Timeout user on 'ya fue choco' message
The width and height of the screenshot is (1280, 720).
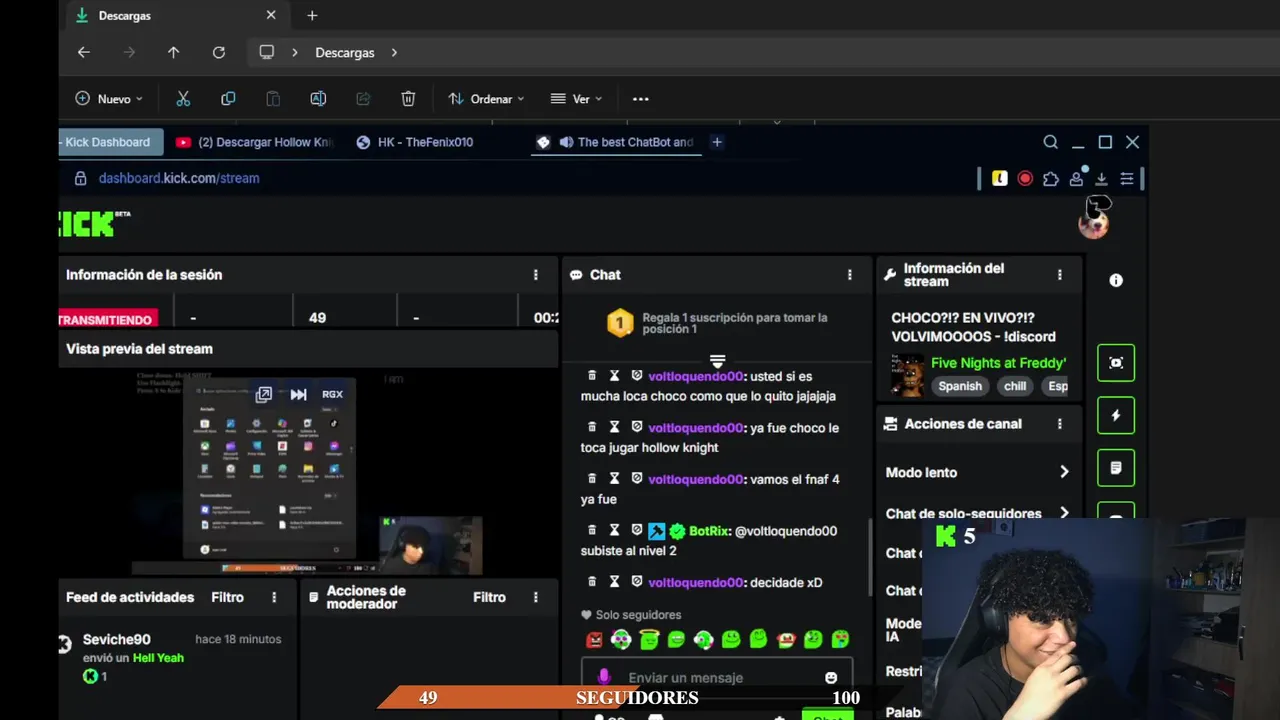(615, 427)
